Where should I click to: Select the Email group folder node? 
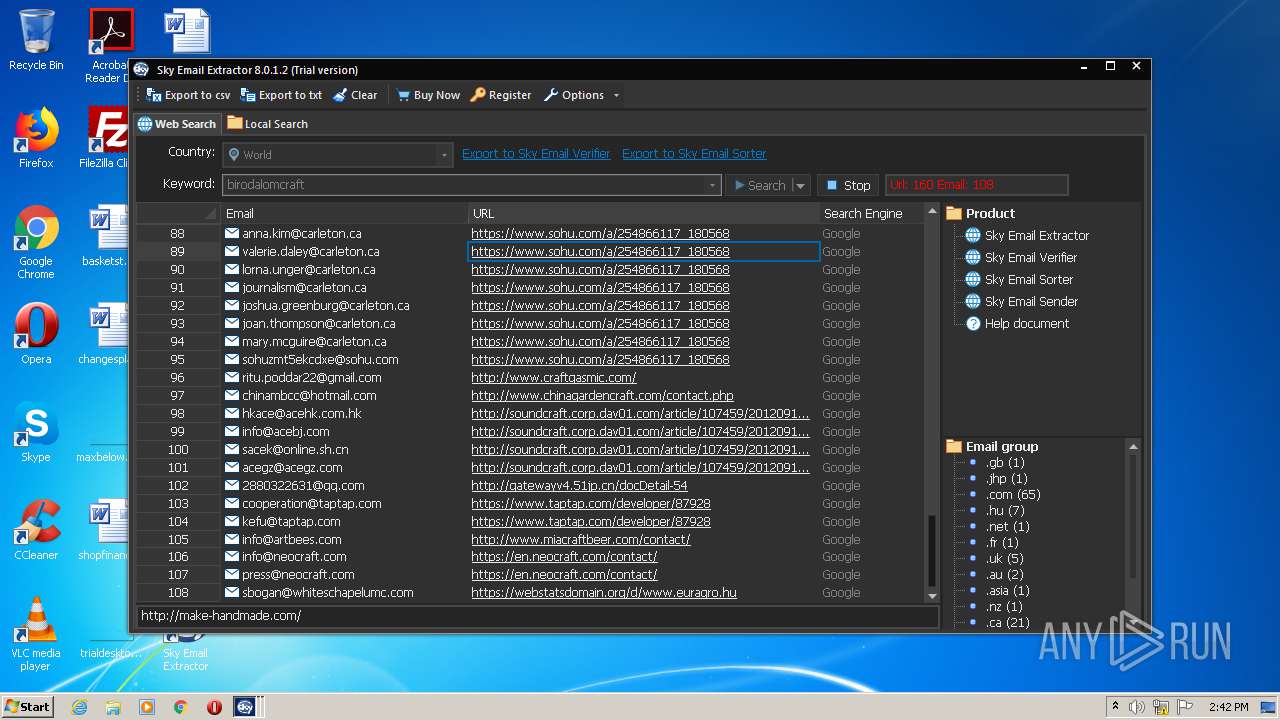992,446
